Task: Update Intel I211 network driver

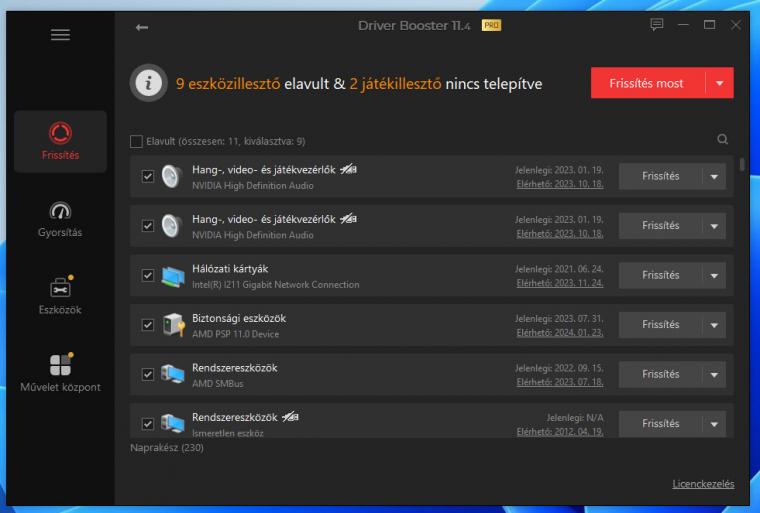Action: pyautogui.click(x=661, y=275)
